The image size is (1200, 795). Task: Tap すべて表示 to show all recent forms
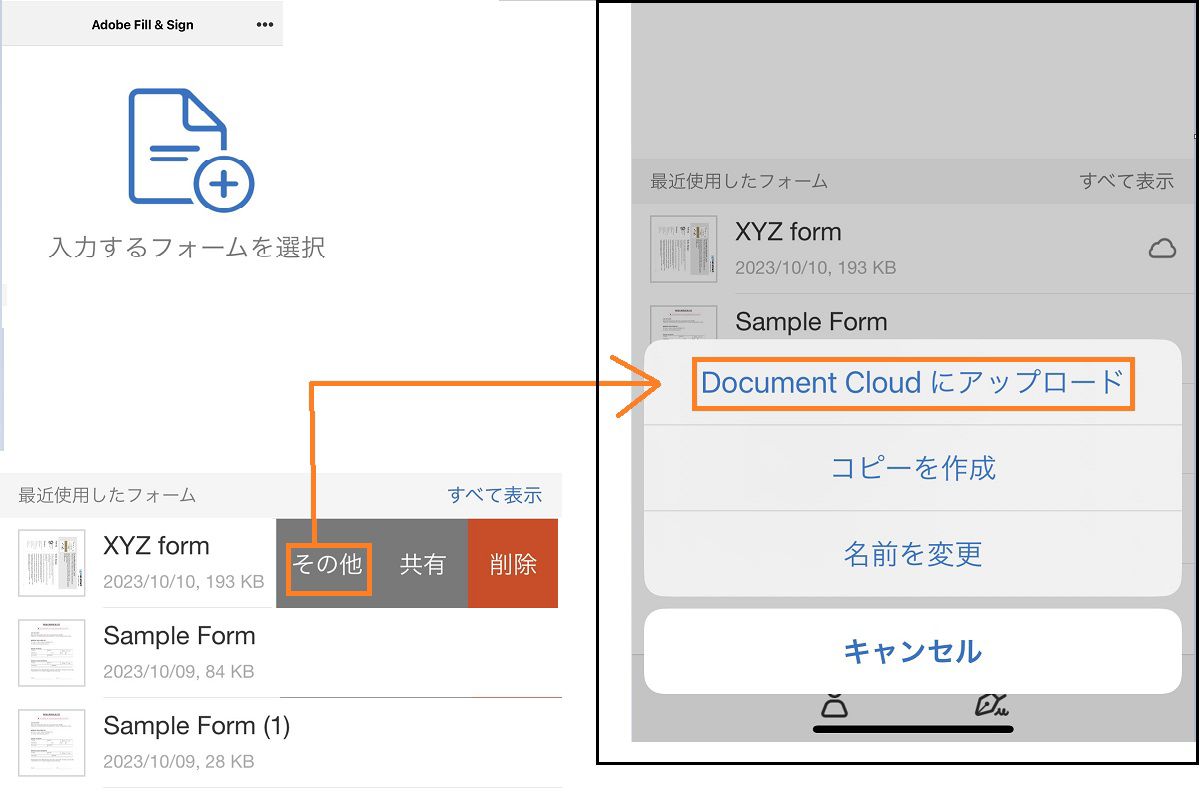(495, 495)
